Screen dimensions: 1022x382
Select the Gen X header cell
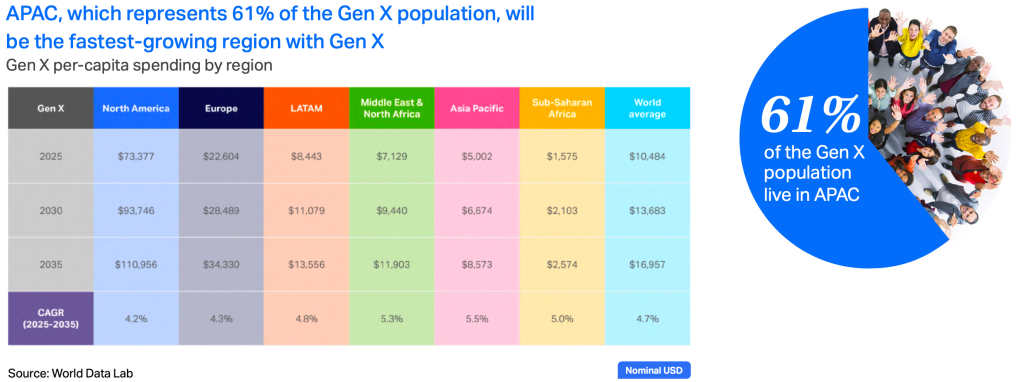click(x=50, y=108)
